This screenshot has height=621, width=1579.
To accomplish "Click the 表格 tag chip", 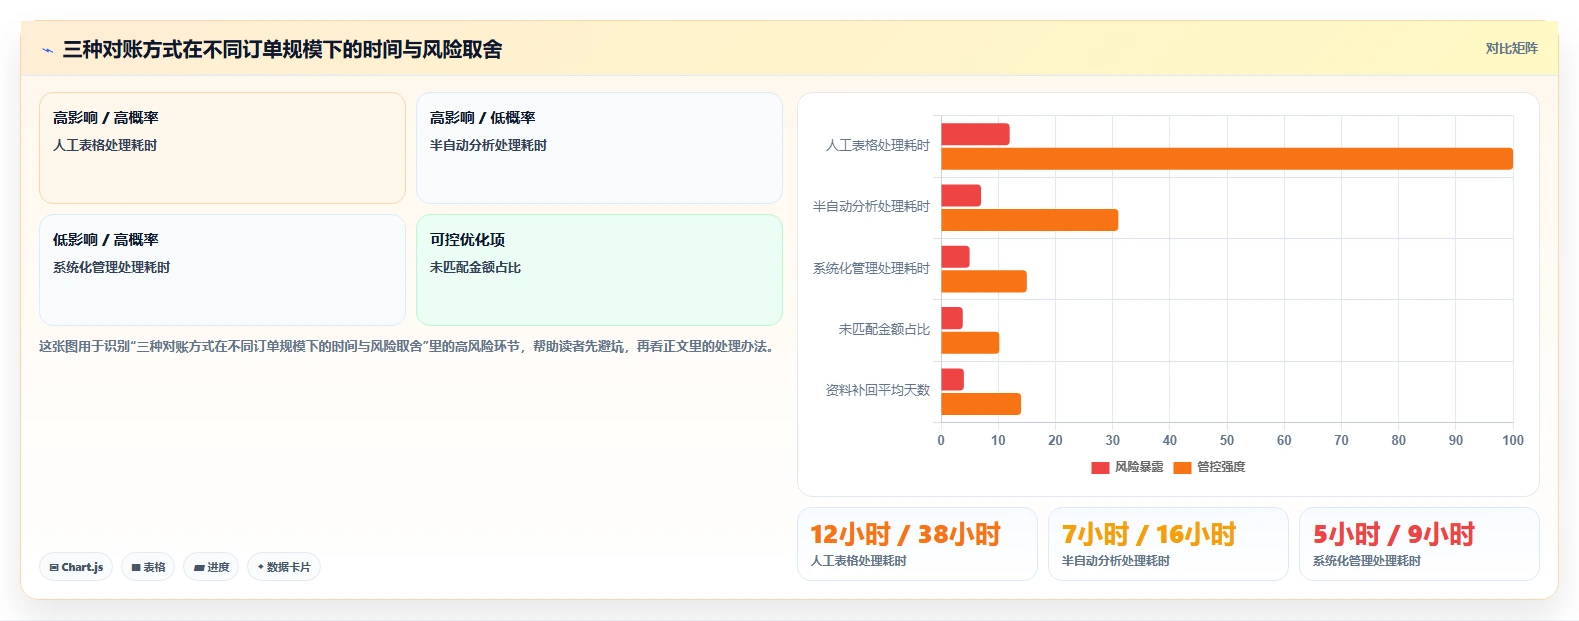I will (148, 567).
